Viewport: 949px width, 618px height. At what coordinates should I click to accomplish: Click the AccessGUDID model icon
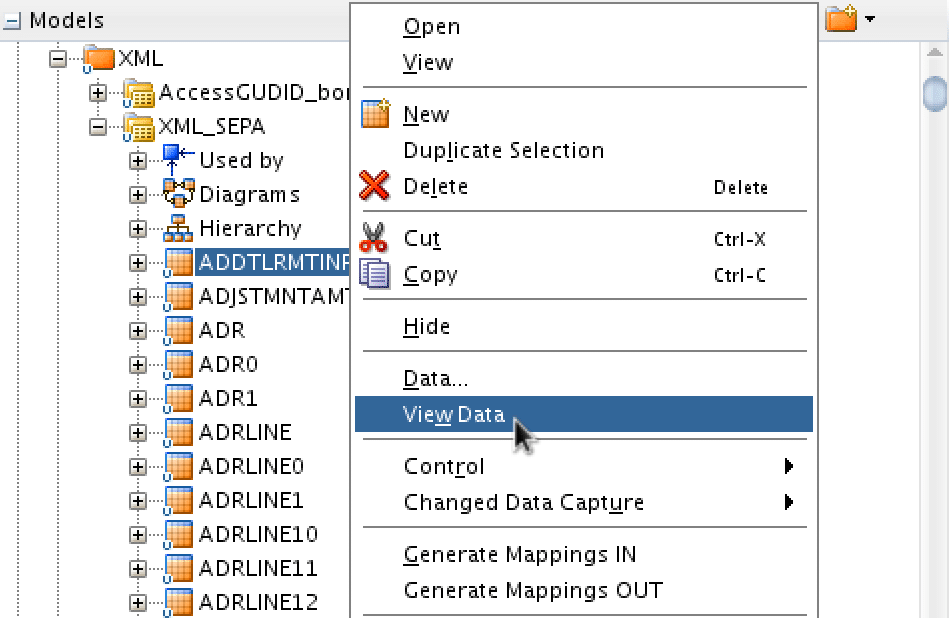click(x=139, y=93)
